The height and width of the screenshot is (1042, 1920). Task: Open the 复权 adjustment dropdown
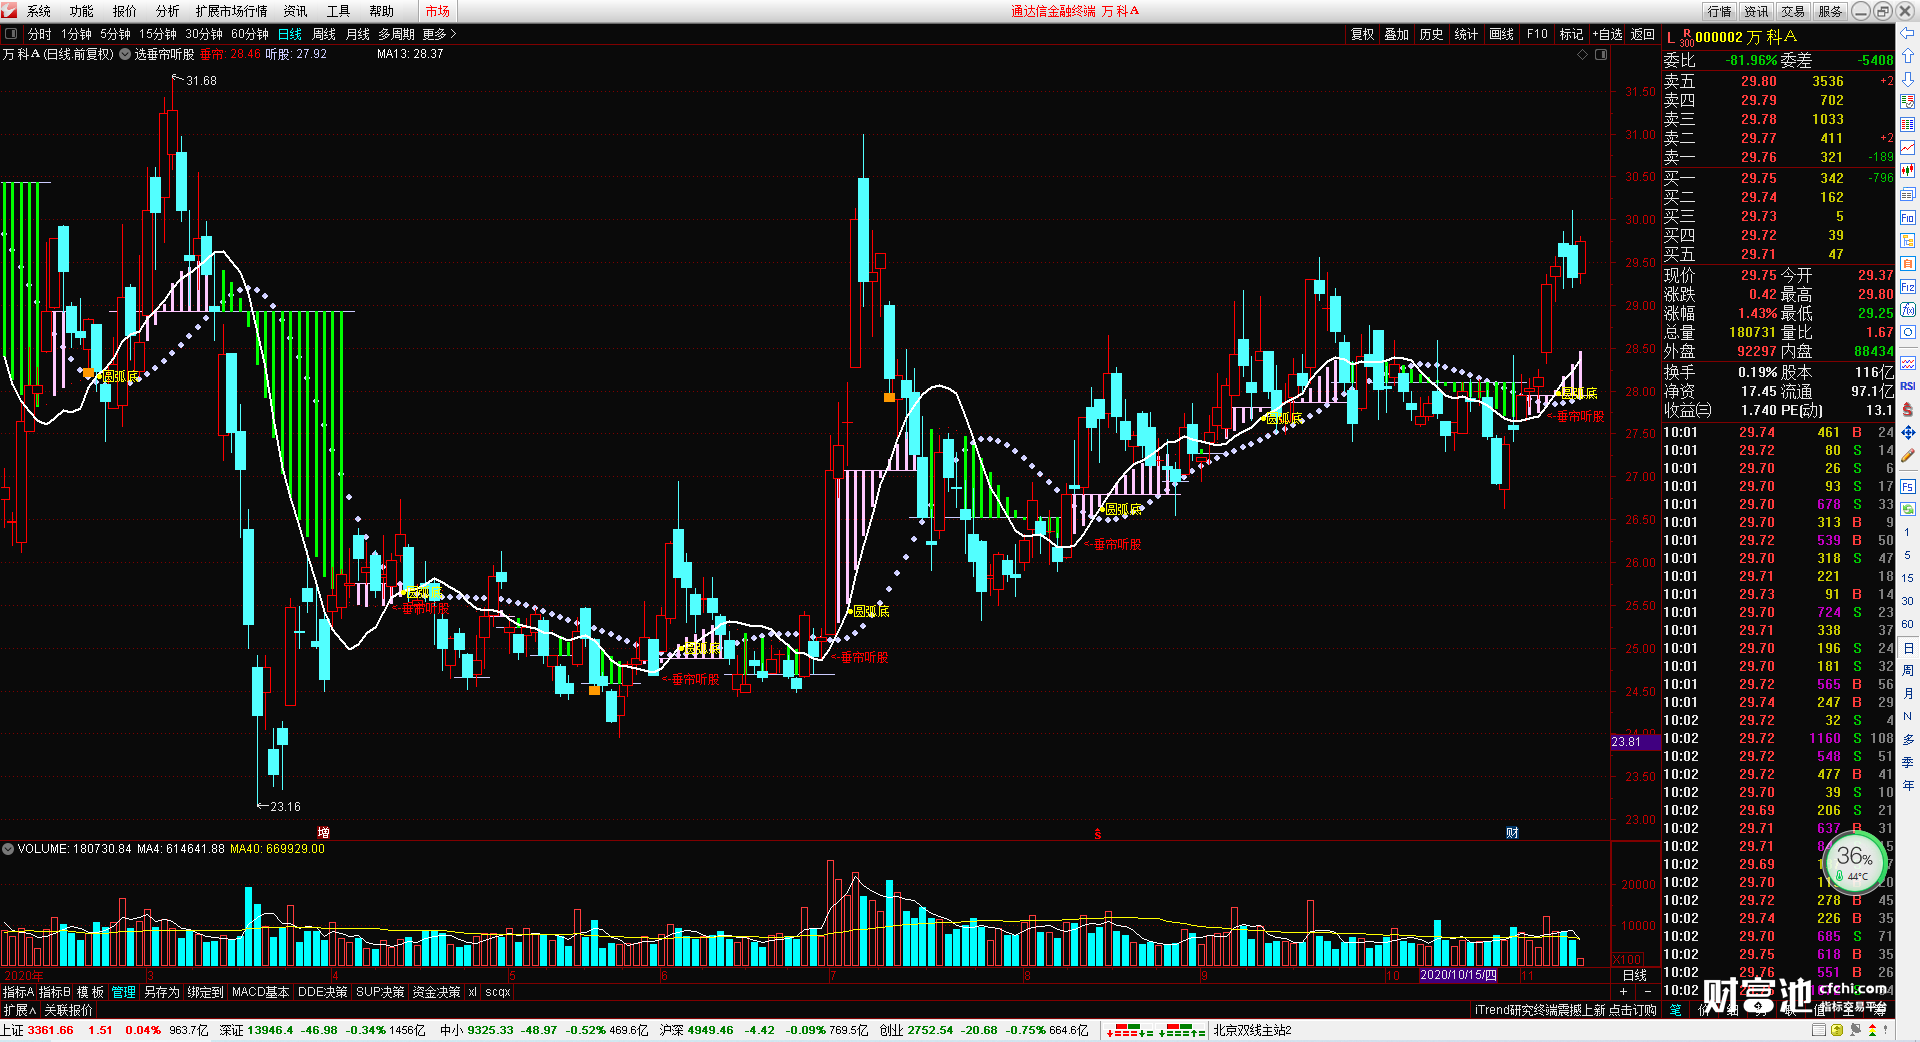pos(1363,34)
